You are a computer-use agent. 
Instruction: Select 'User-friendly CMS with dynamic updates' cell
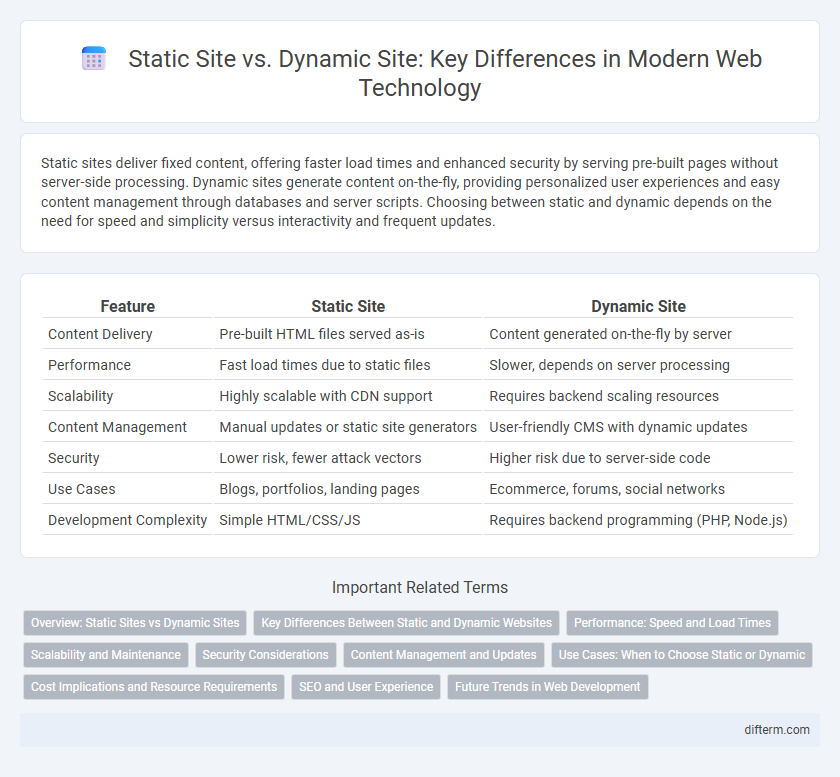638,427
